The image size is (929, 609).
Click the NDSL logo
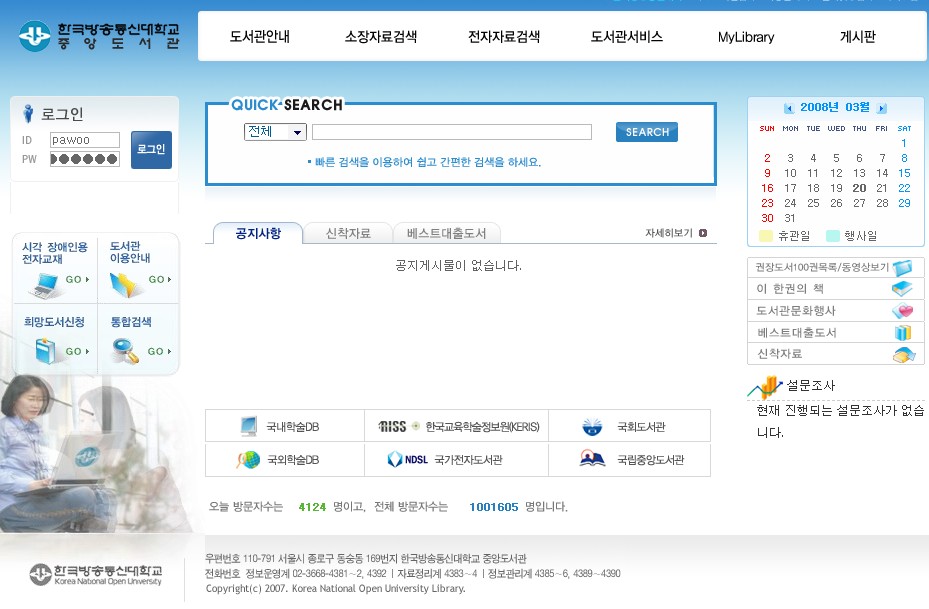coord(408,459)
